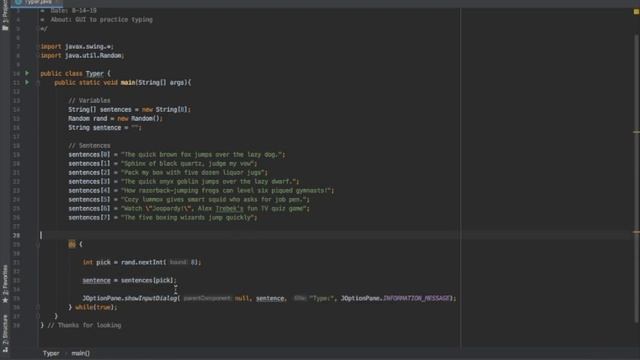Click the yellow inspection indicator at top of scrollbar
The width and height of the screenshot is (640, 360).
[636, 12]
